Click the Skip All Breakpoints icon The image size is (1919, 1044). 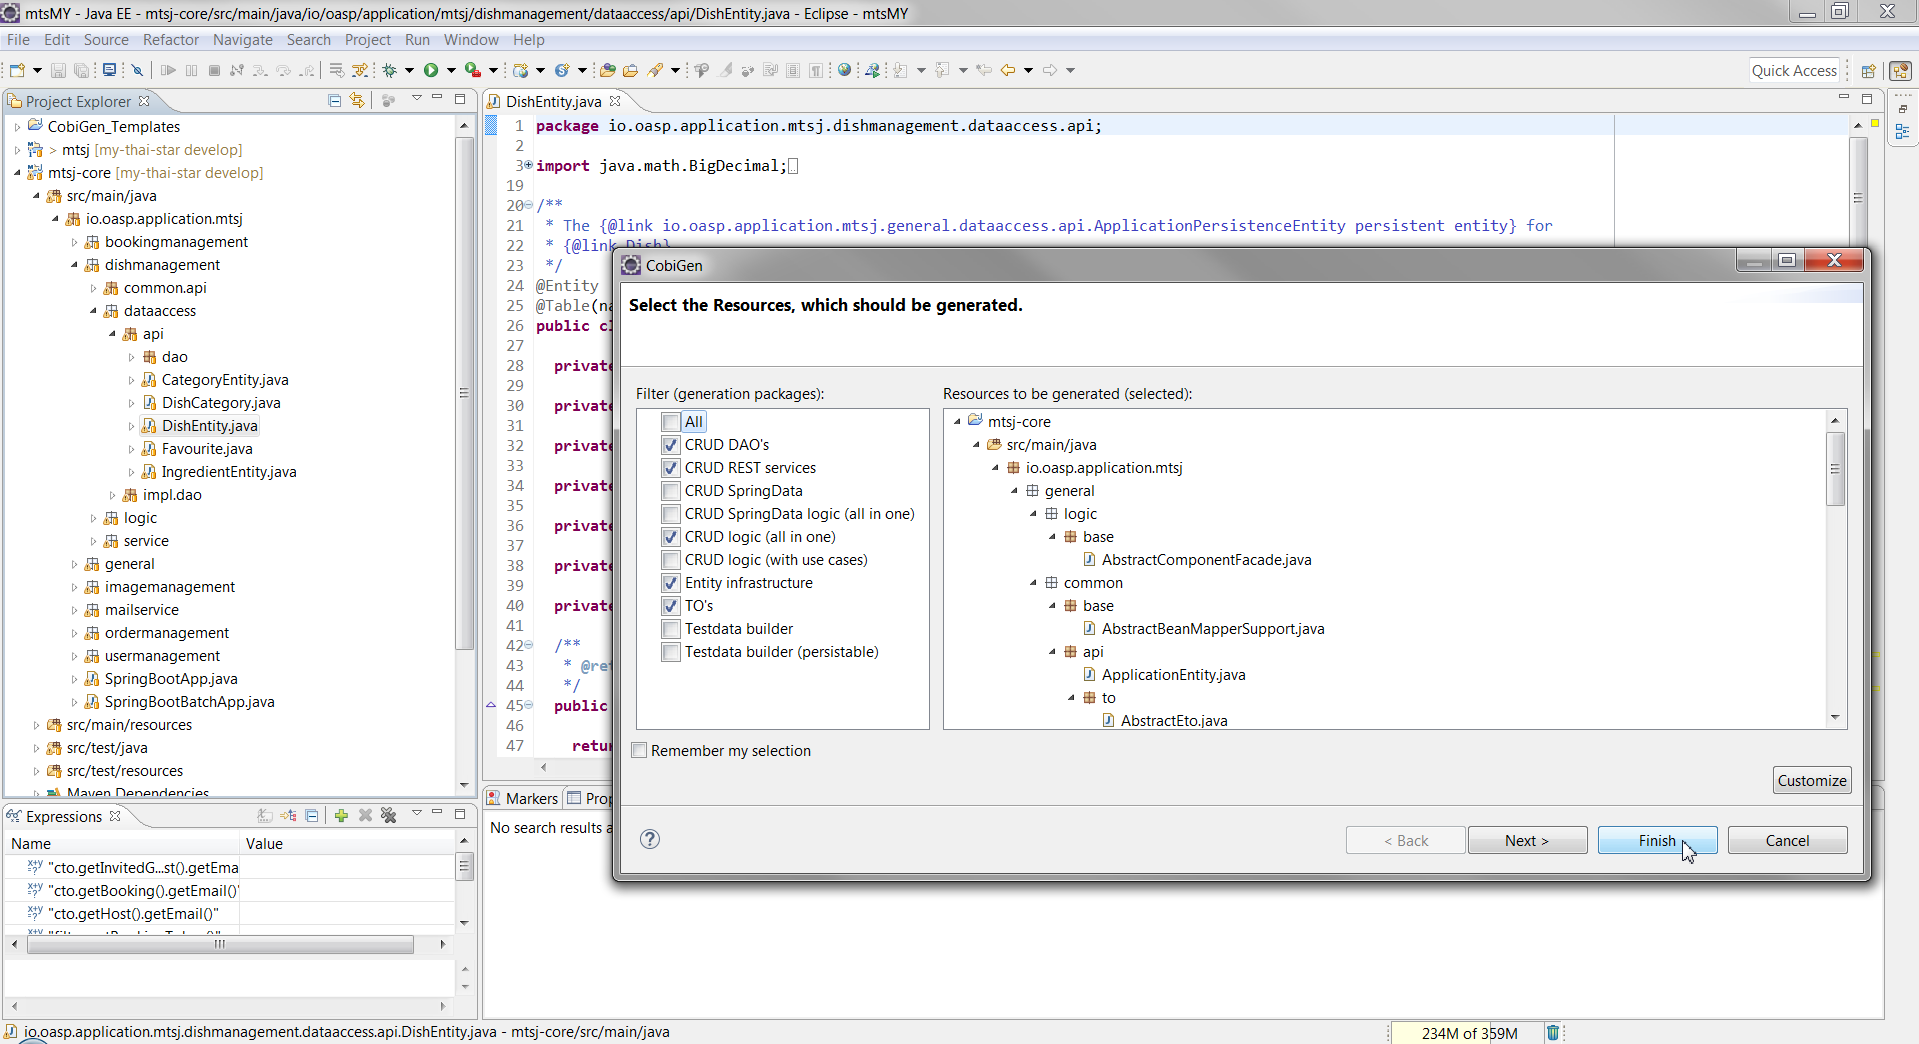tap(138, 70)
